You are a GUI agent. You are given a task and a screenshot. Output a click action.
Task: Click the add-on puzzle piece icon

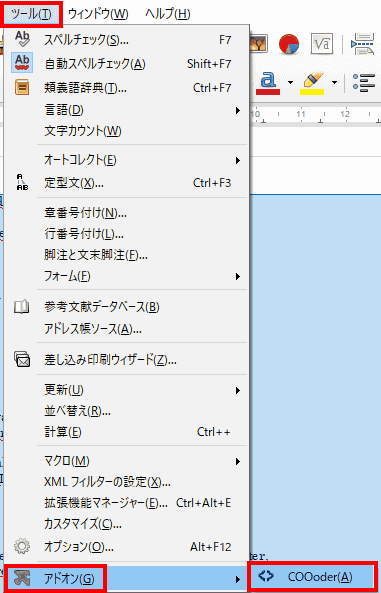point(22,577)
